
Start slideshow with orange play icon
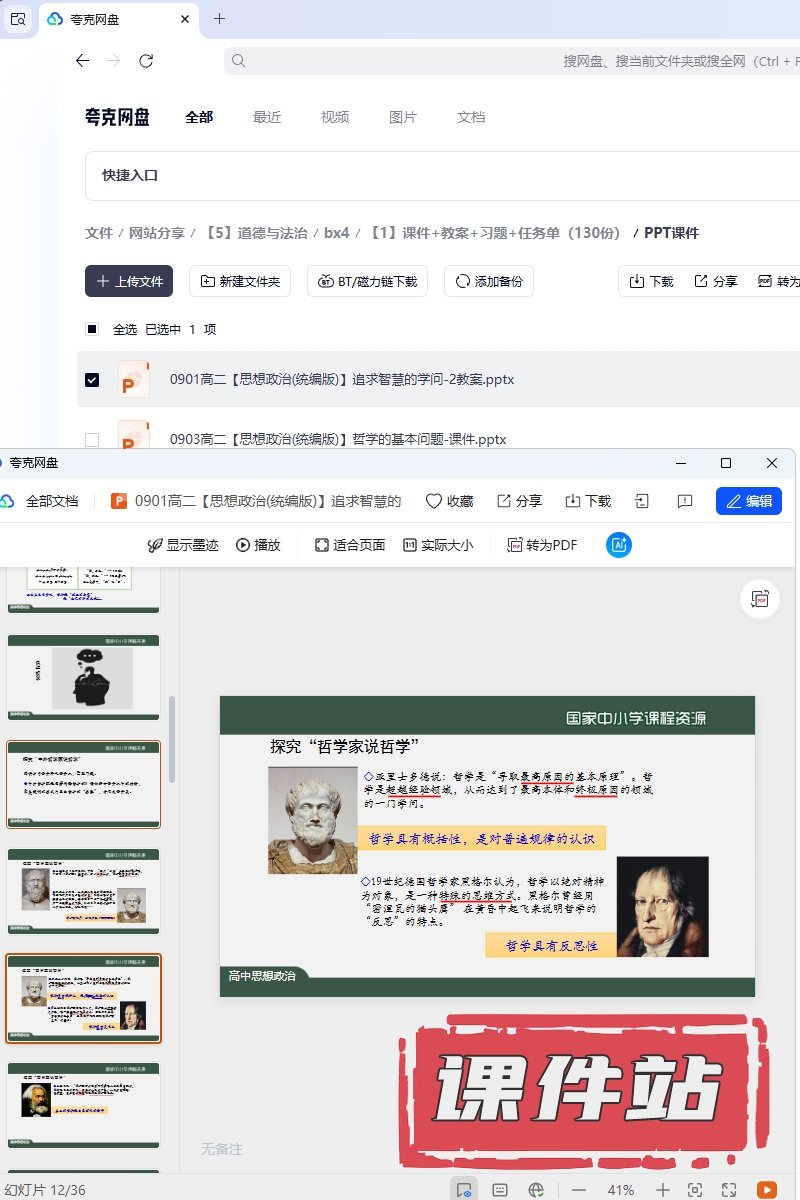[767, 1190]
